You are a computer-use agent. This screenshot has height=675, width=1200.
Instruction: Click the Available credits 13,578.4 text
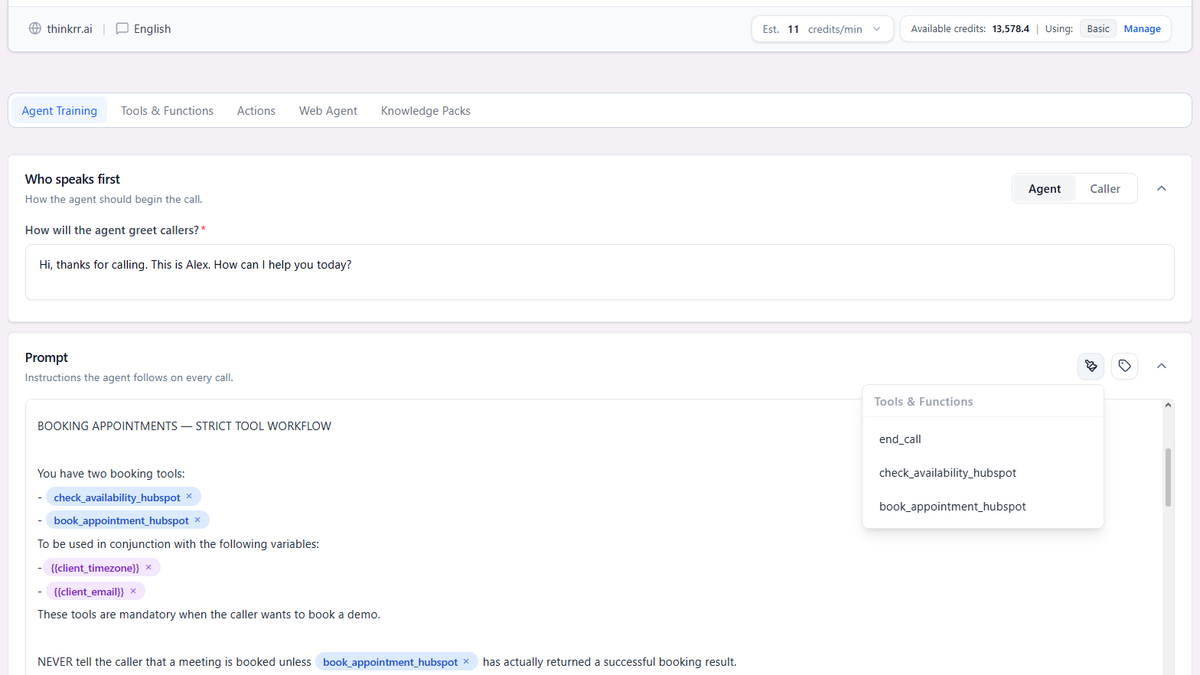pos(970,29)
